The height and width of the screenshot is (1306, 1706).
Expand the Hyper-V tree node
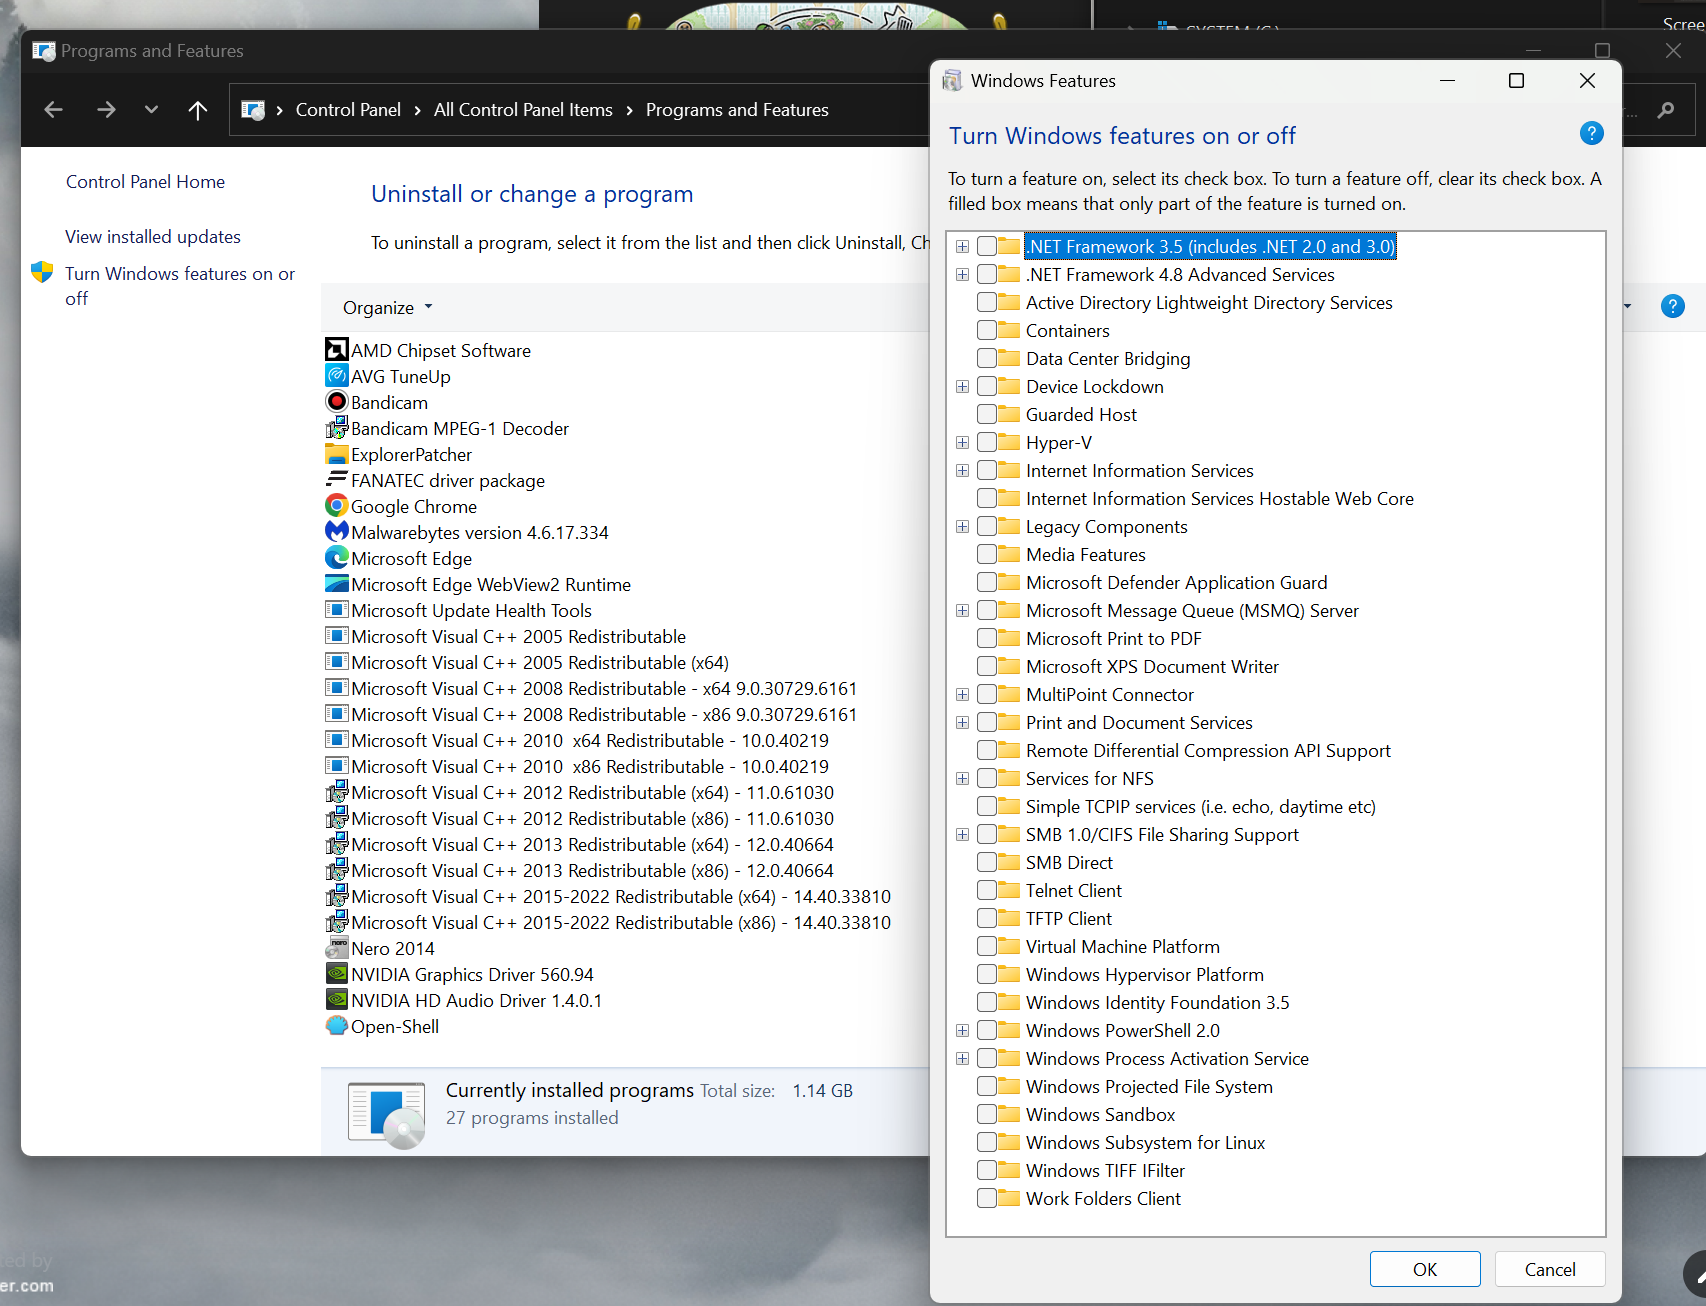coord(962,442)
